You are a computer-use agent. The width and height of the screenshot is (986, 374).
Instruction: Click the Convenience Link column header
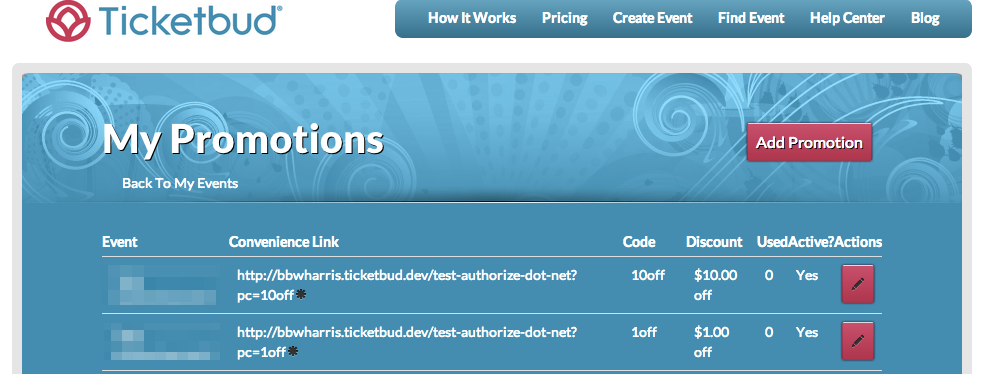pos(284,242)
